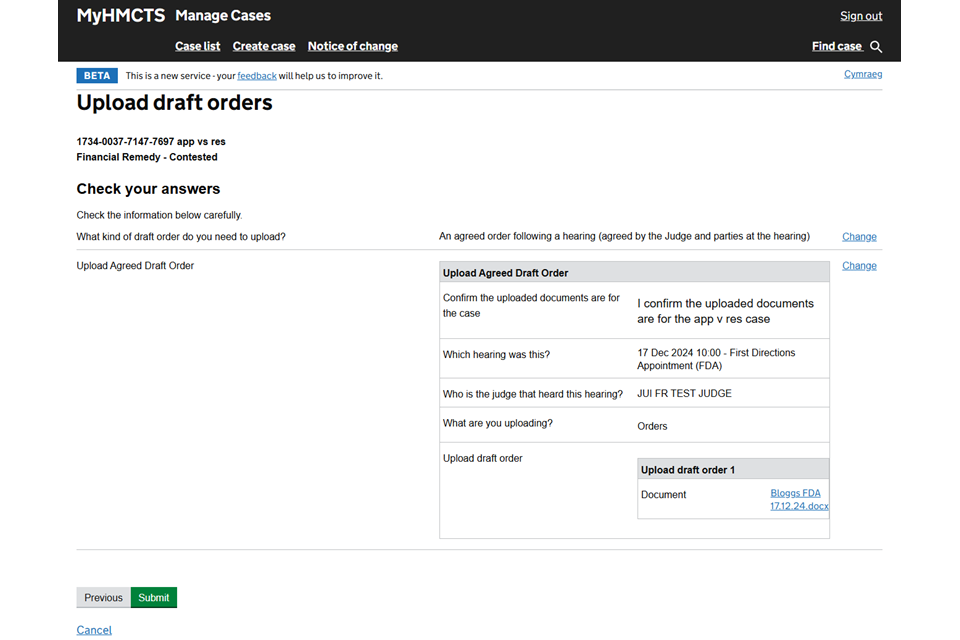Screen dimensions: 960x640
Task: Switch language to Cymraeg
Action: 862,74
